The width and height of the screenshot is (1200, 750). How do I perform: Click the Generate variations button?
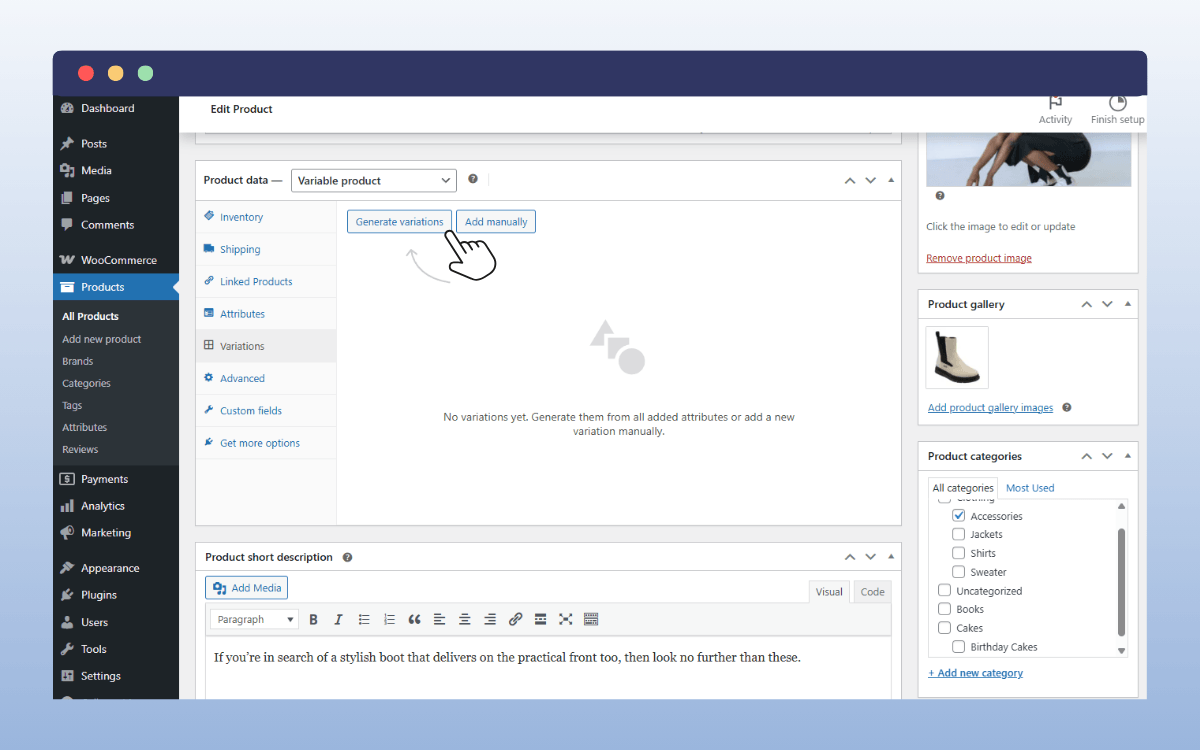pyautogui.click(x=399, y=222)
